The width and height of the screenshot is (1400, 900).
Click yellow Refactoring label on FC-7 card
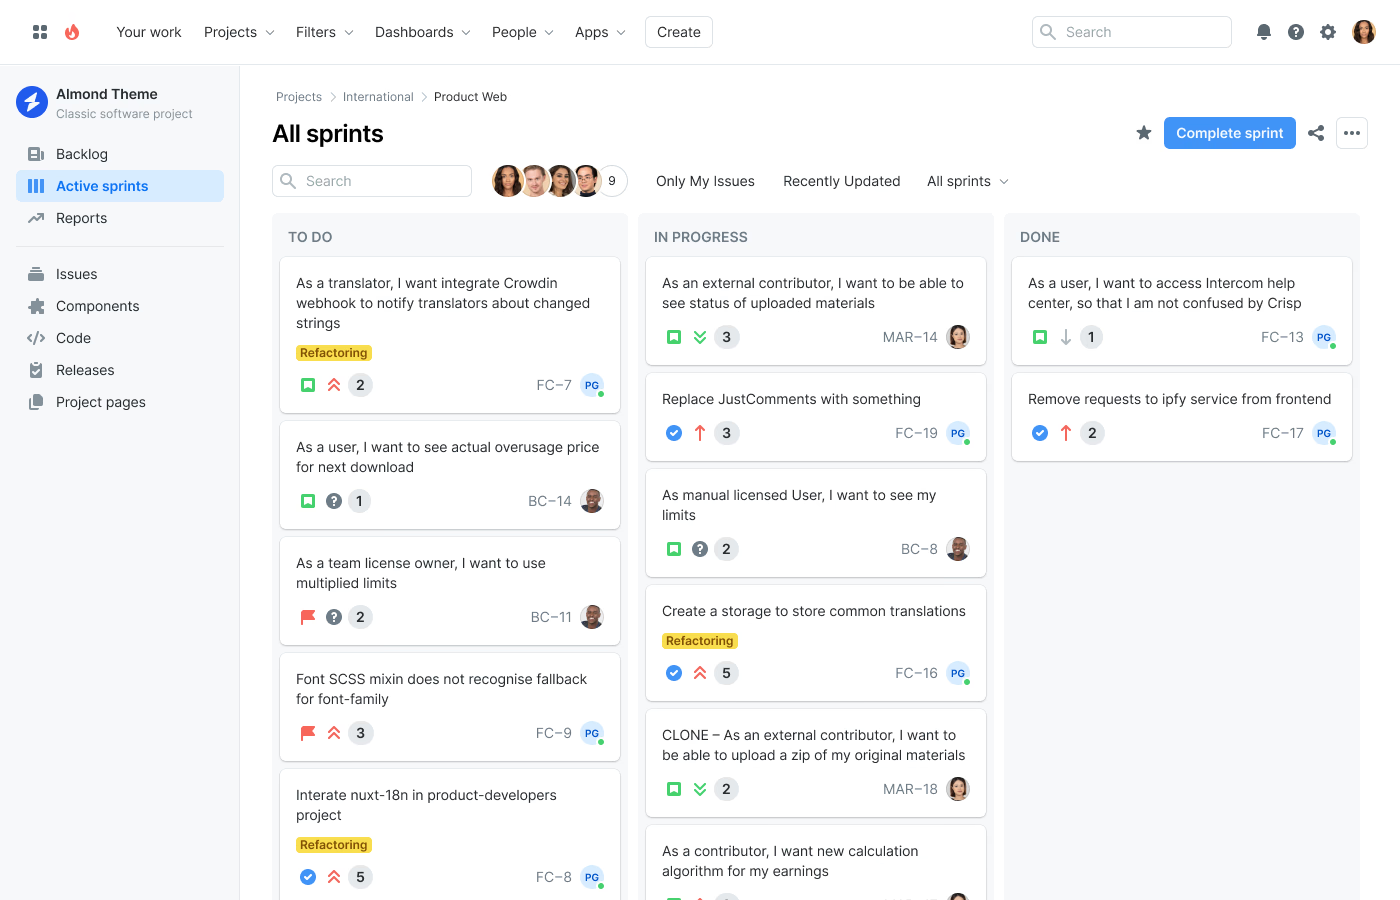[x=334, y=353]
